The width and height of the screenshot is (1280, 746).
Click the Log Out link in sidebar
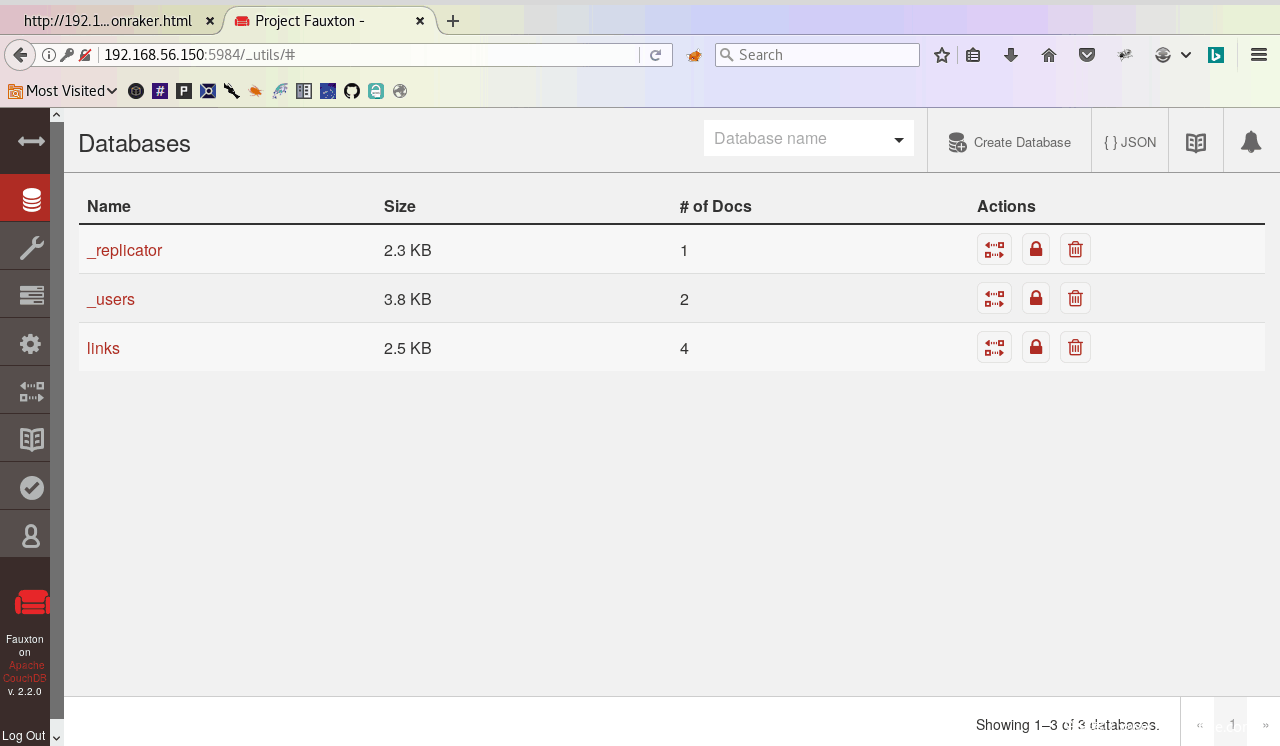(24, 736)
